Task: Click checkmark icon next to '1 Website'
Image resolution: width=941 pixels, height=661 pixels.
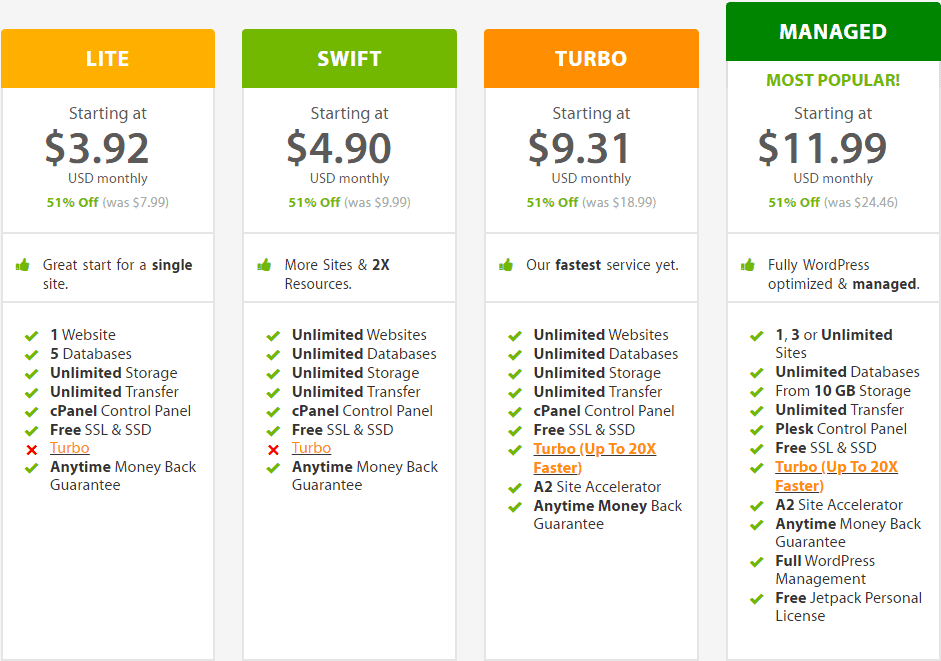Action: tap(31, 336)
